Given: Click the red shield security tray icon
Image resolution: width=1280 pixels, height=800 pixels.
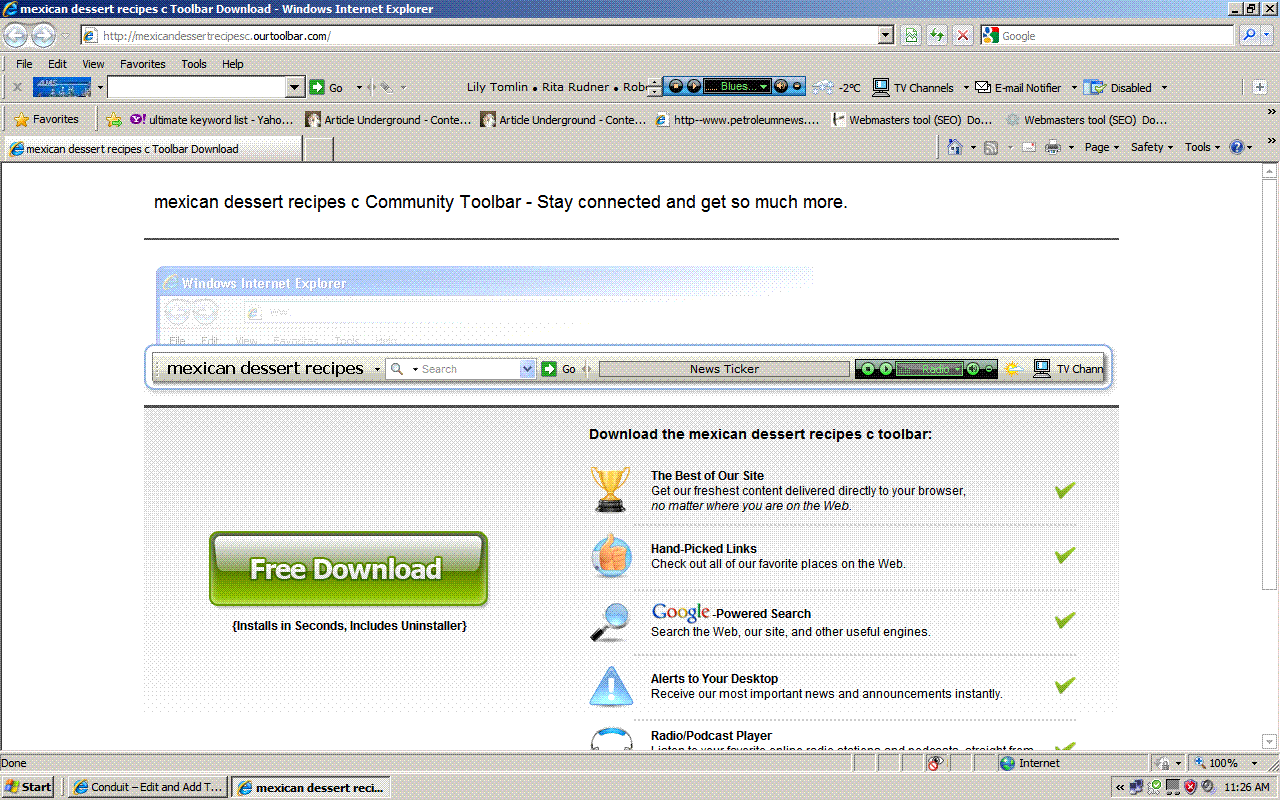Looking at the screenshot, I should 1190,787.
